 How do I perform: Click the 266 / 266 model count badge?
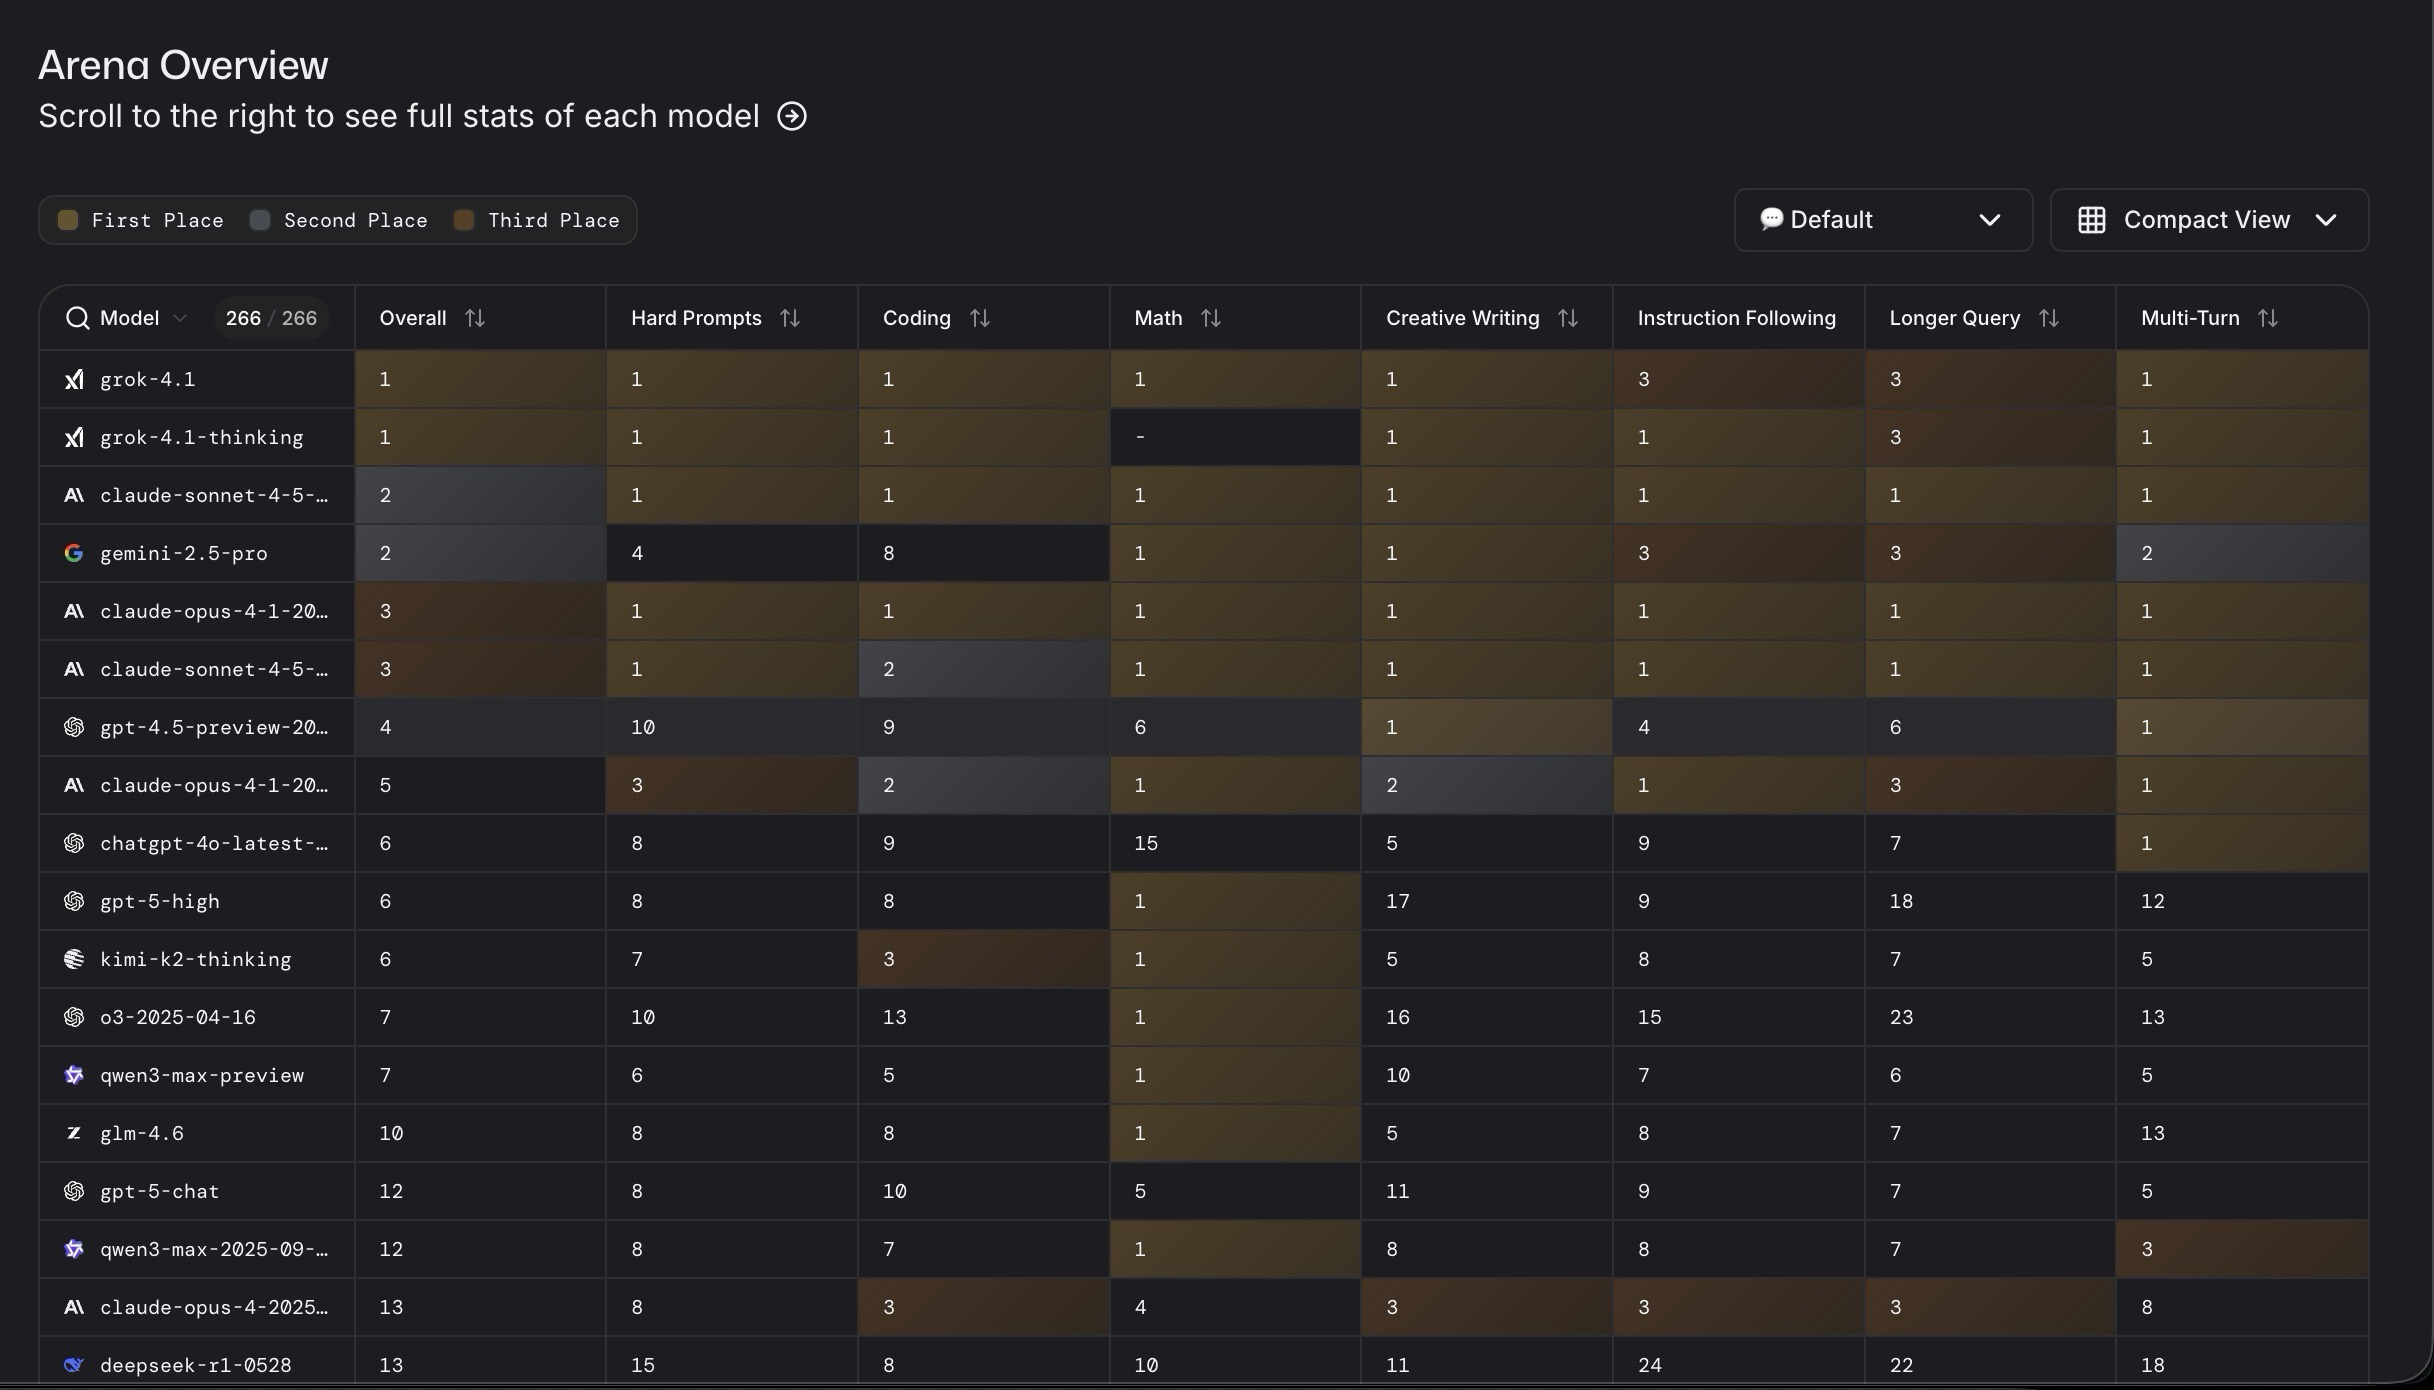click(271, 318)
